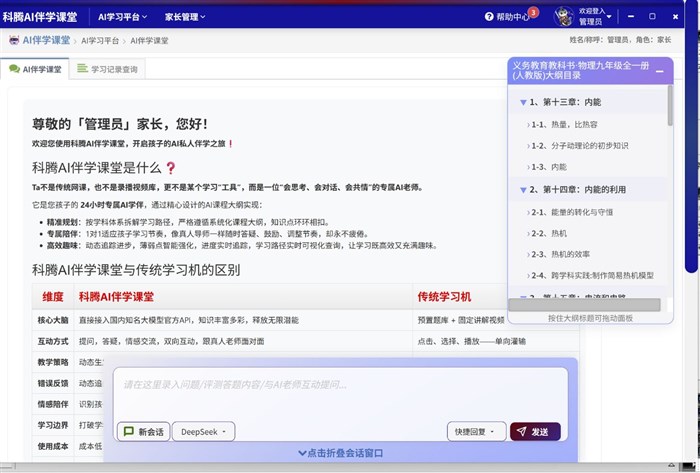This screenshot has height=473, width=700.
Task: Open section 1-1 热量，比热容
Action: (564, 124)
